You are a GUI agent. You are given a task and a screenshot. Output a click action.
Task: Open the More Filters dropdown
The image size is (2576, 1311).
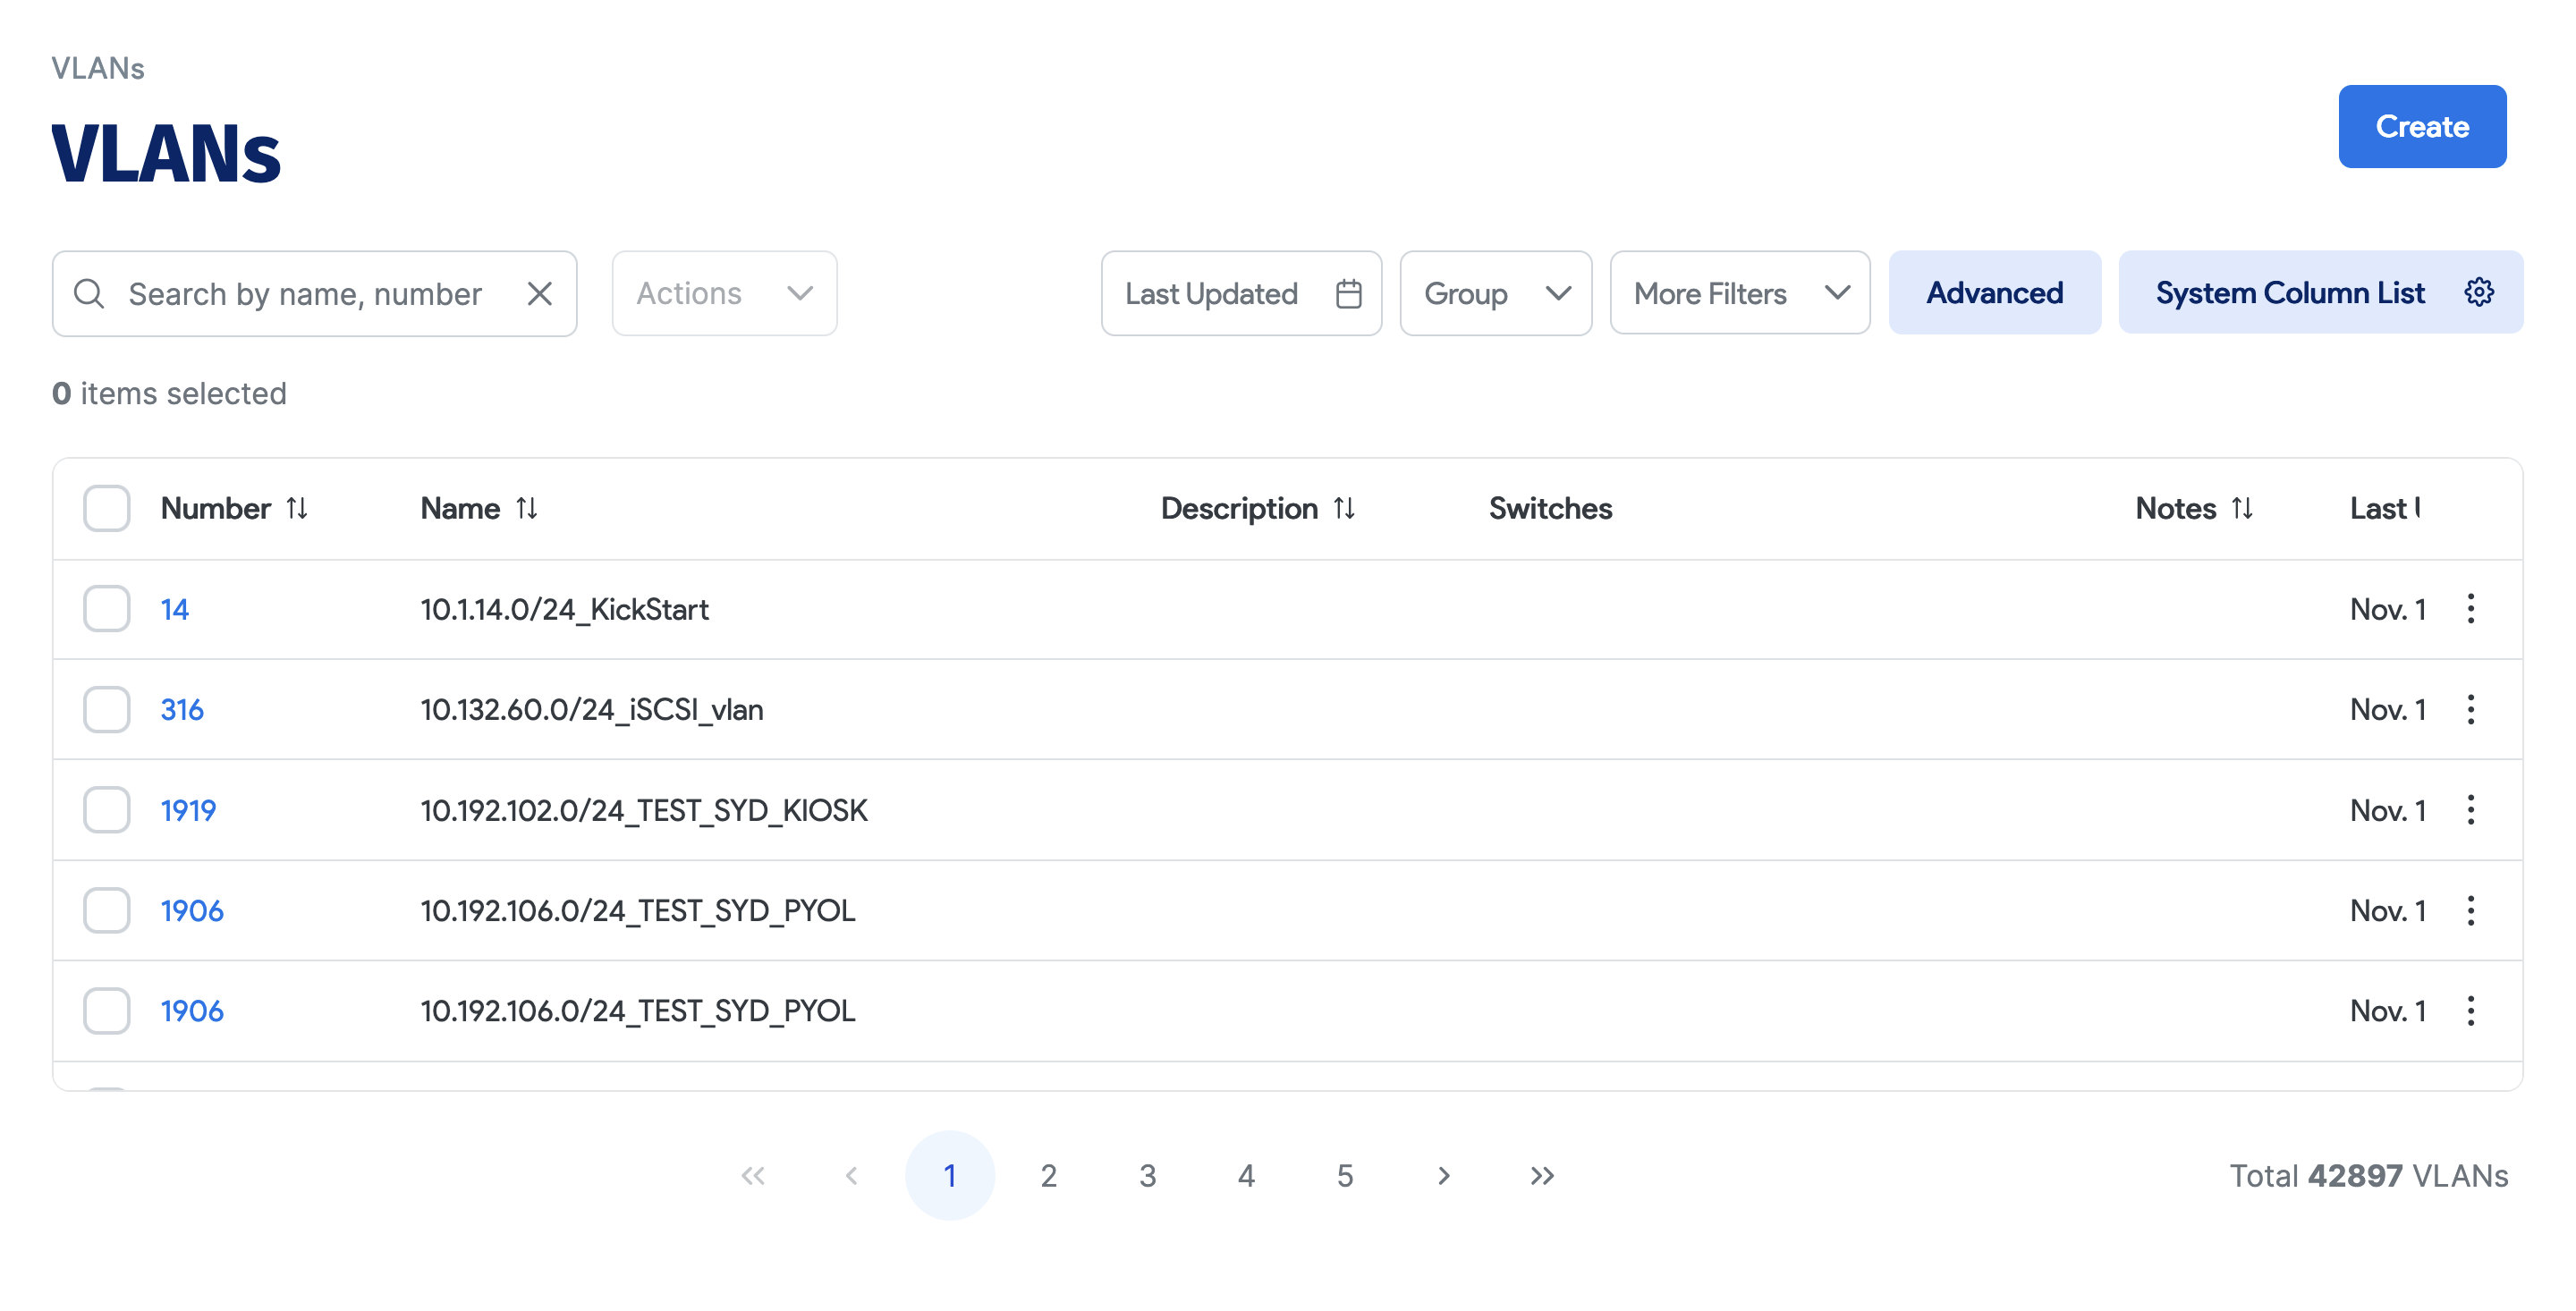click(1739, 293)
